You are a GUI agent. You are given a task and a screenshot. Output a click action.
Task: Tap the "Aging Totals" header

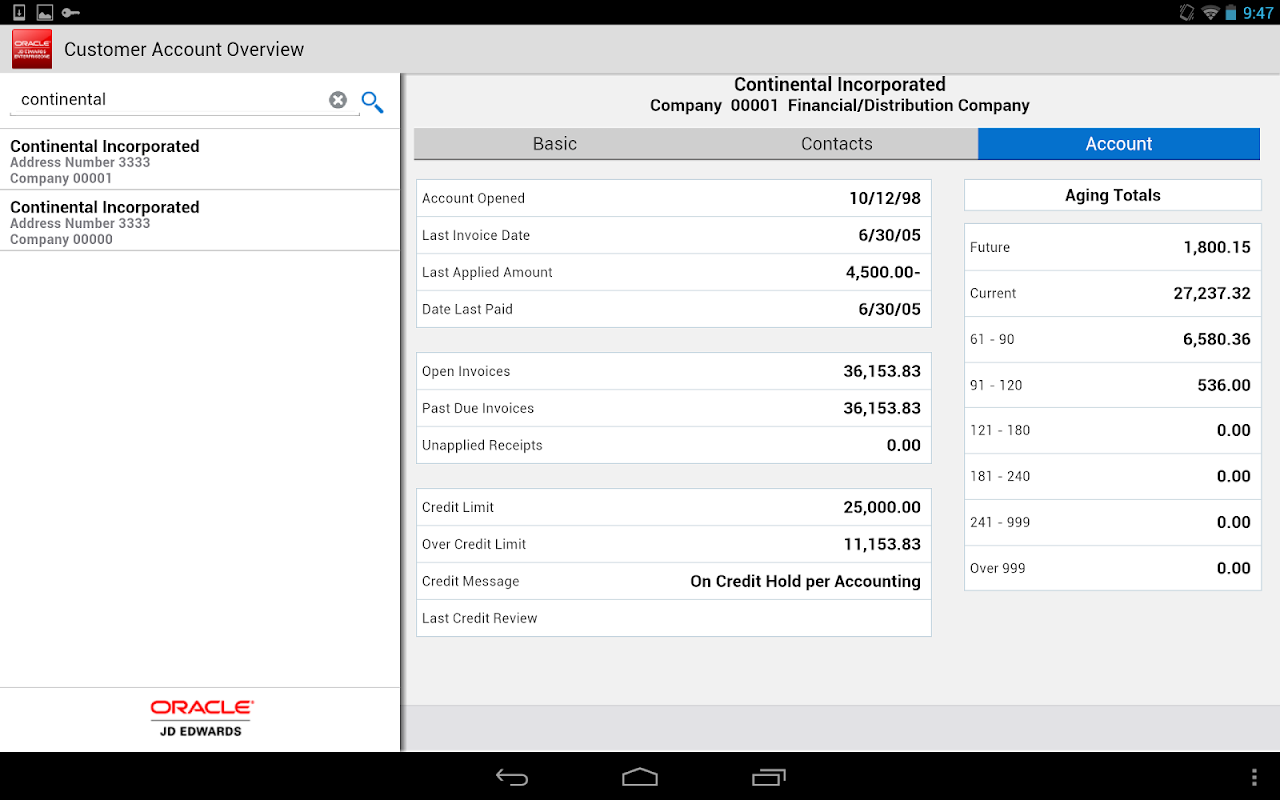point(1113,196)
